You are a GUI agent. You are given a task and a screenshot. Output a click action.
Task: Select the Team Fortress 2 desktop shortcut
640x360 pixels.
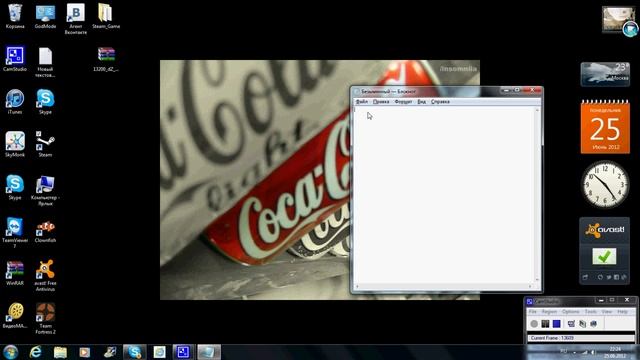[45, 319]
